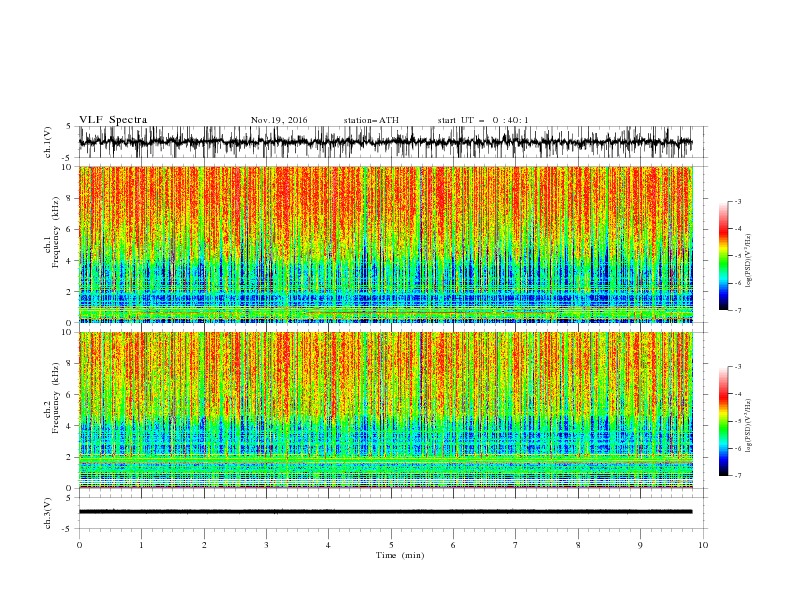Click the "5" tick of the ch.1(V) axis

point(69,126)
